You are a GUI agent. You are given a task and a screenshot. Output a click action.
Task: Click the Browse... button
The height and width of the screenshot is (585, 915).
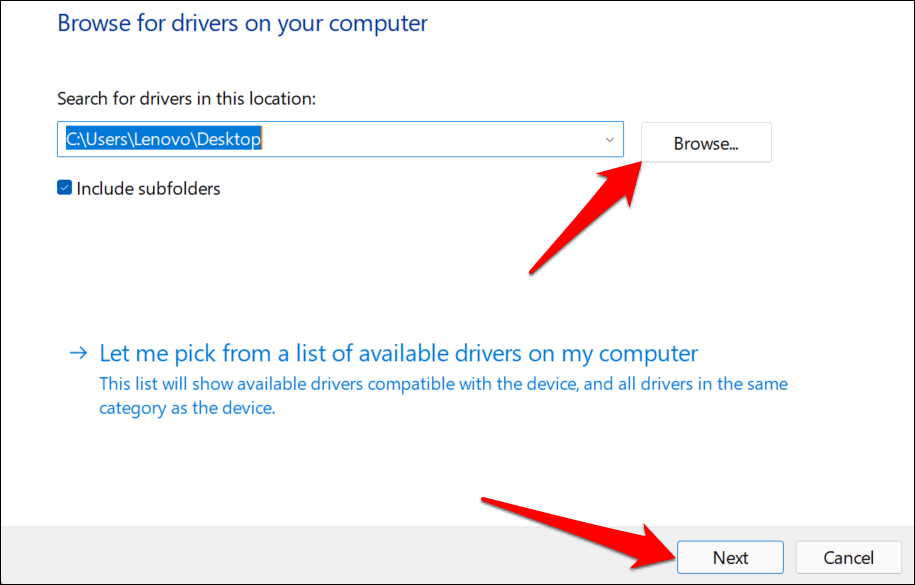pos(705,143)
